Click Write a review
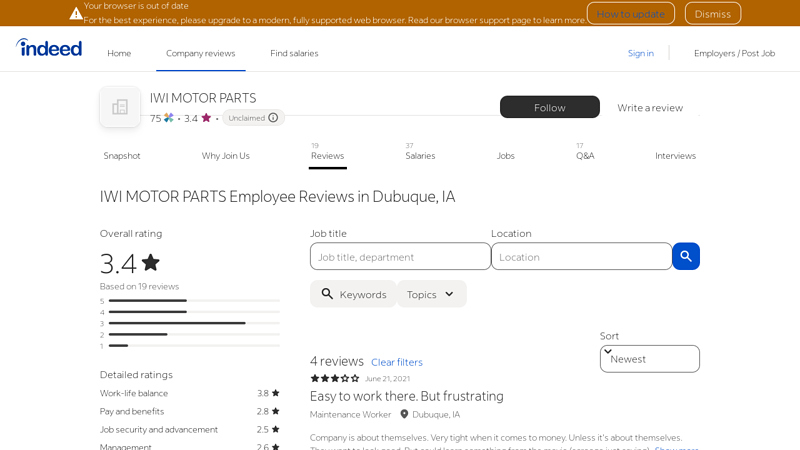The width and height of the screenshot is (800, 450). [650, 108]
